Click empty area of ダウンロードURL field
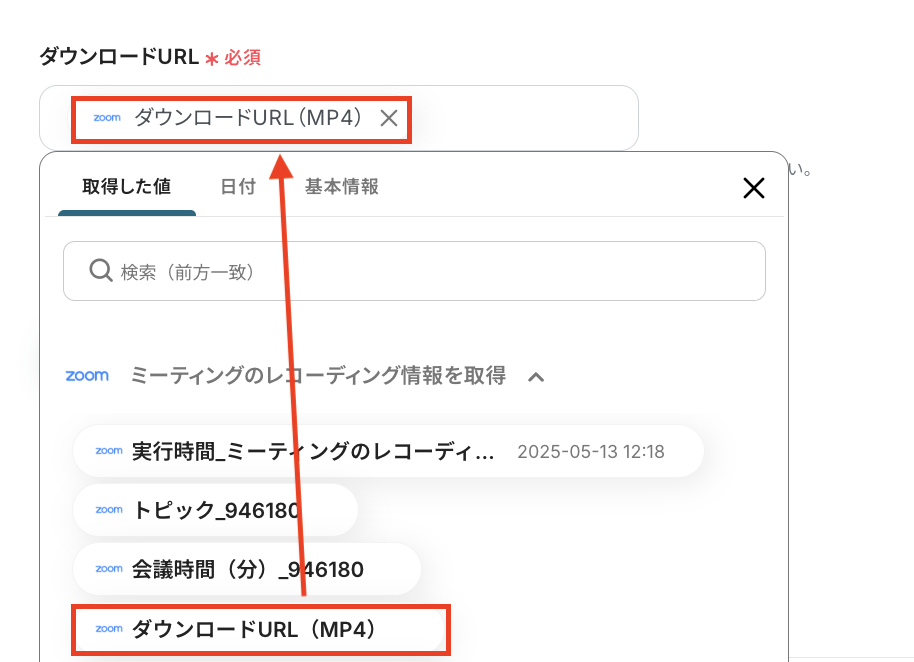Image resolution: width=914 pixels, height=662 pixels. pyautogui.click(x=520, y=118)
